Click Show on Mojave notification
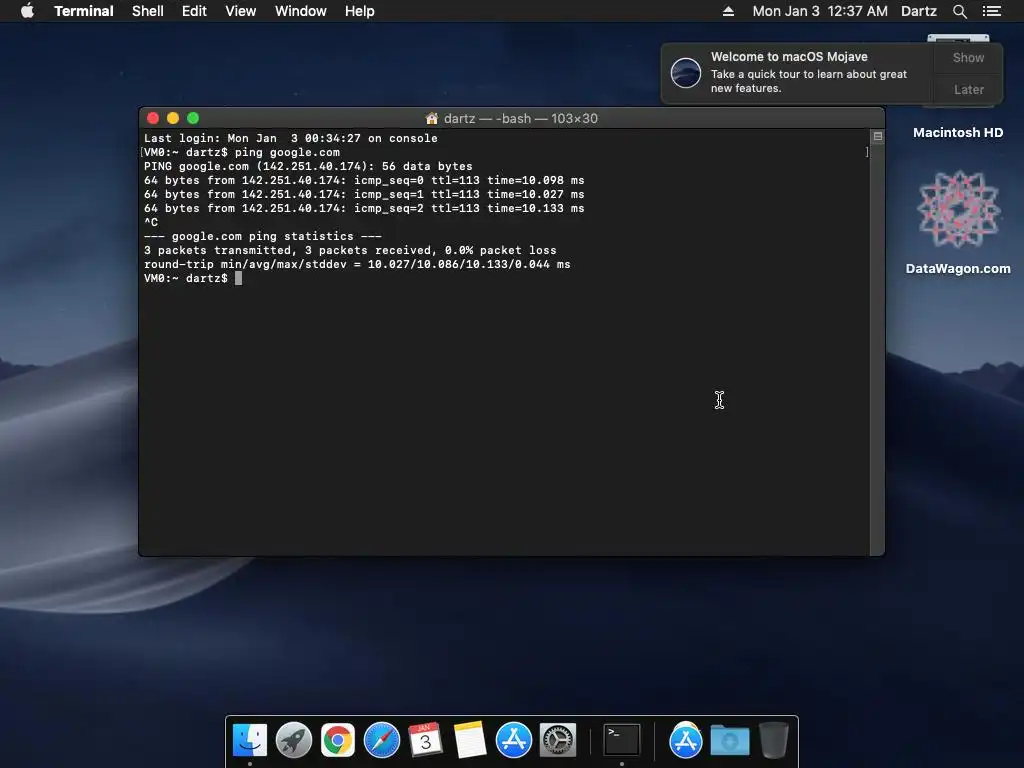Viewport: 1024px width, 768px height. [968, 57]
